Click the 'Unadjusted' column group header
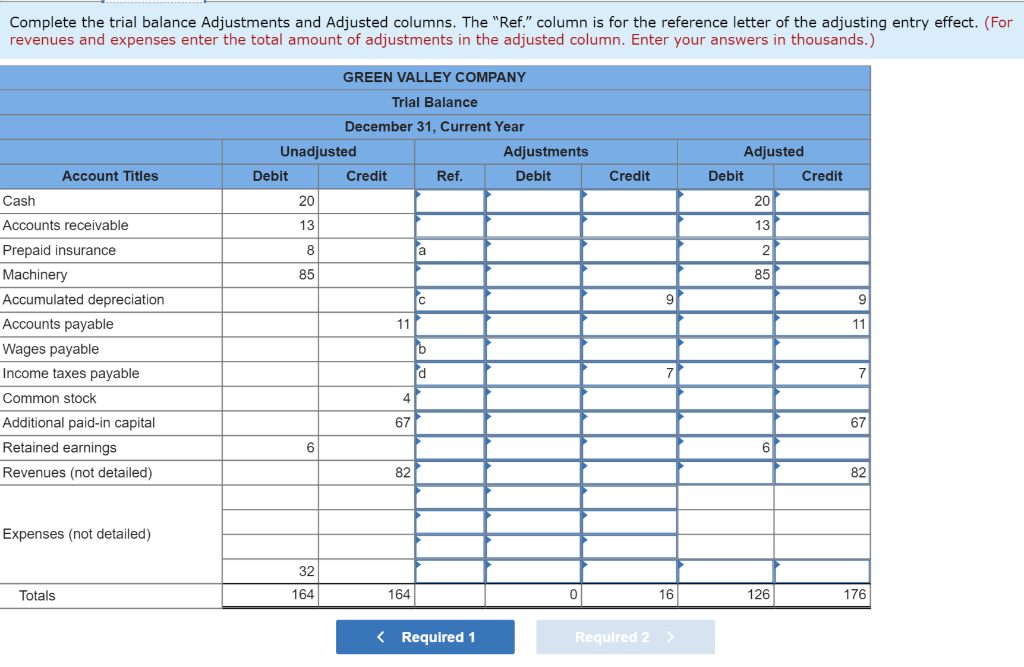This screenshot has height=667, width=1024. click(318, 152)
